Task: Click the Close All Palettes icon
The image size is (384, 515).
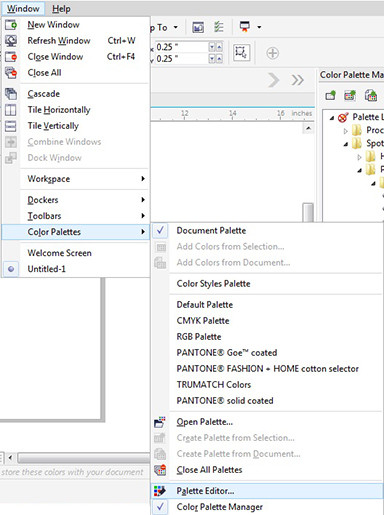Action: [160, 470]
